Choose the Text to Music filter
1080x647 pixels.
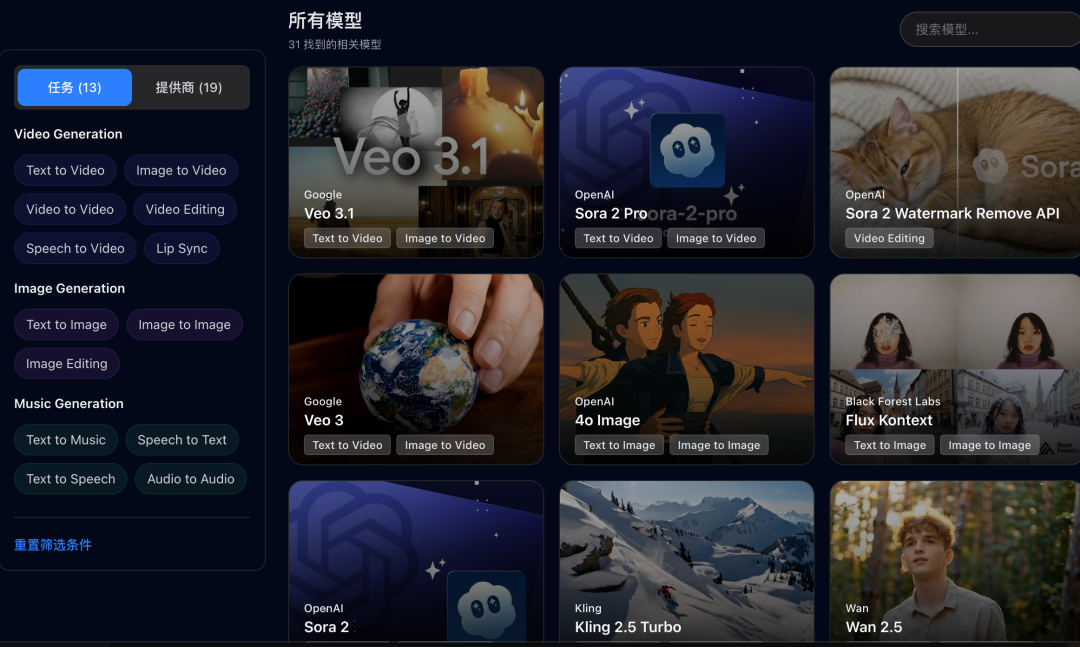[x=66, y=440]
